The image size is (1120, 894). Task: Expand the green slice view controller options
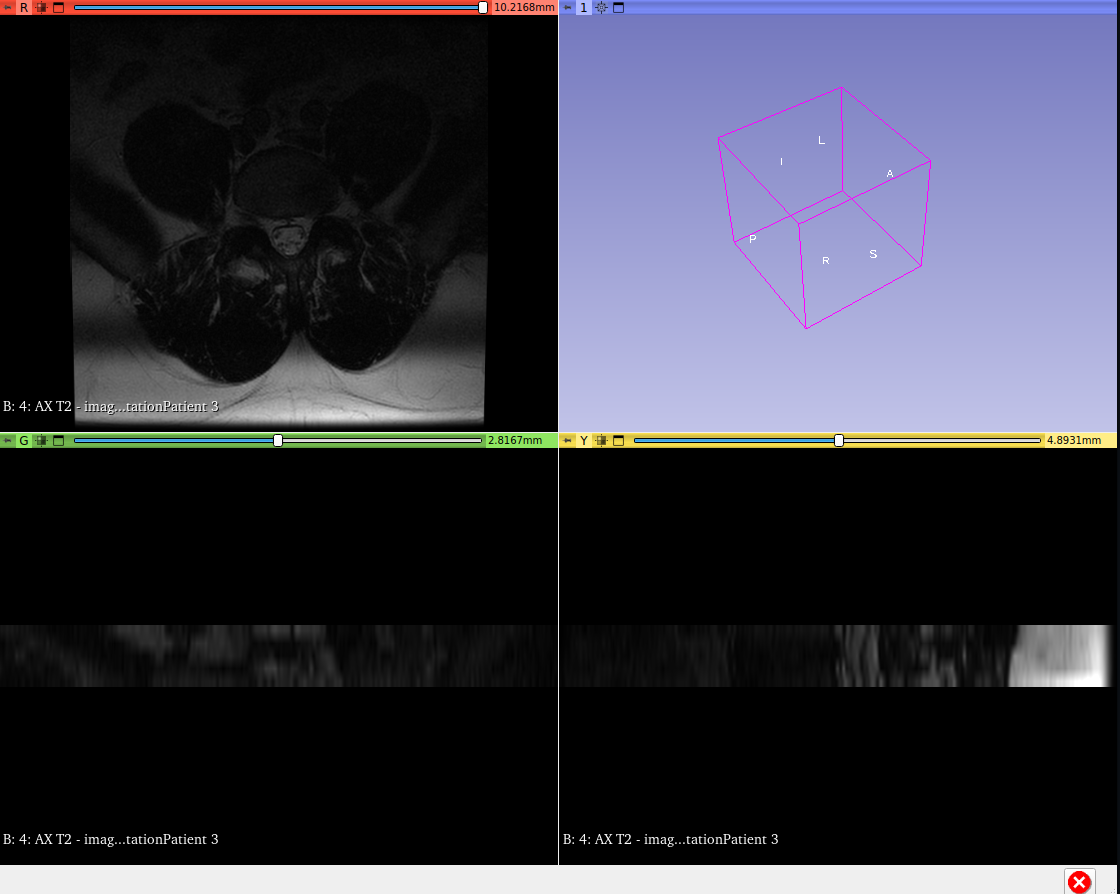7,439
